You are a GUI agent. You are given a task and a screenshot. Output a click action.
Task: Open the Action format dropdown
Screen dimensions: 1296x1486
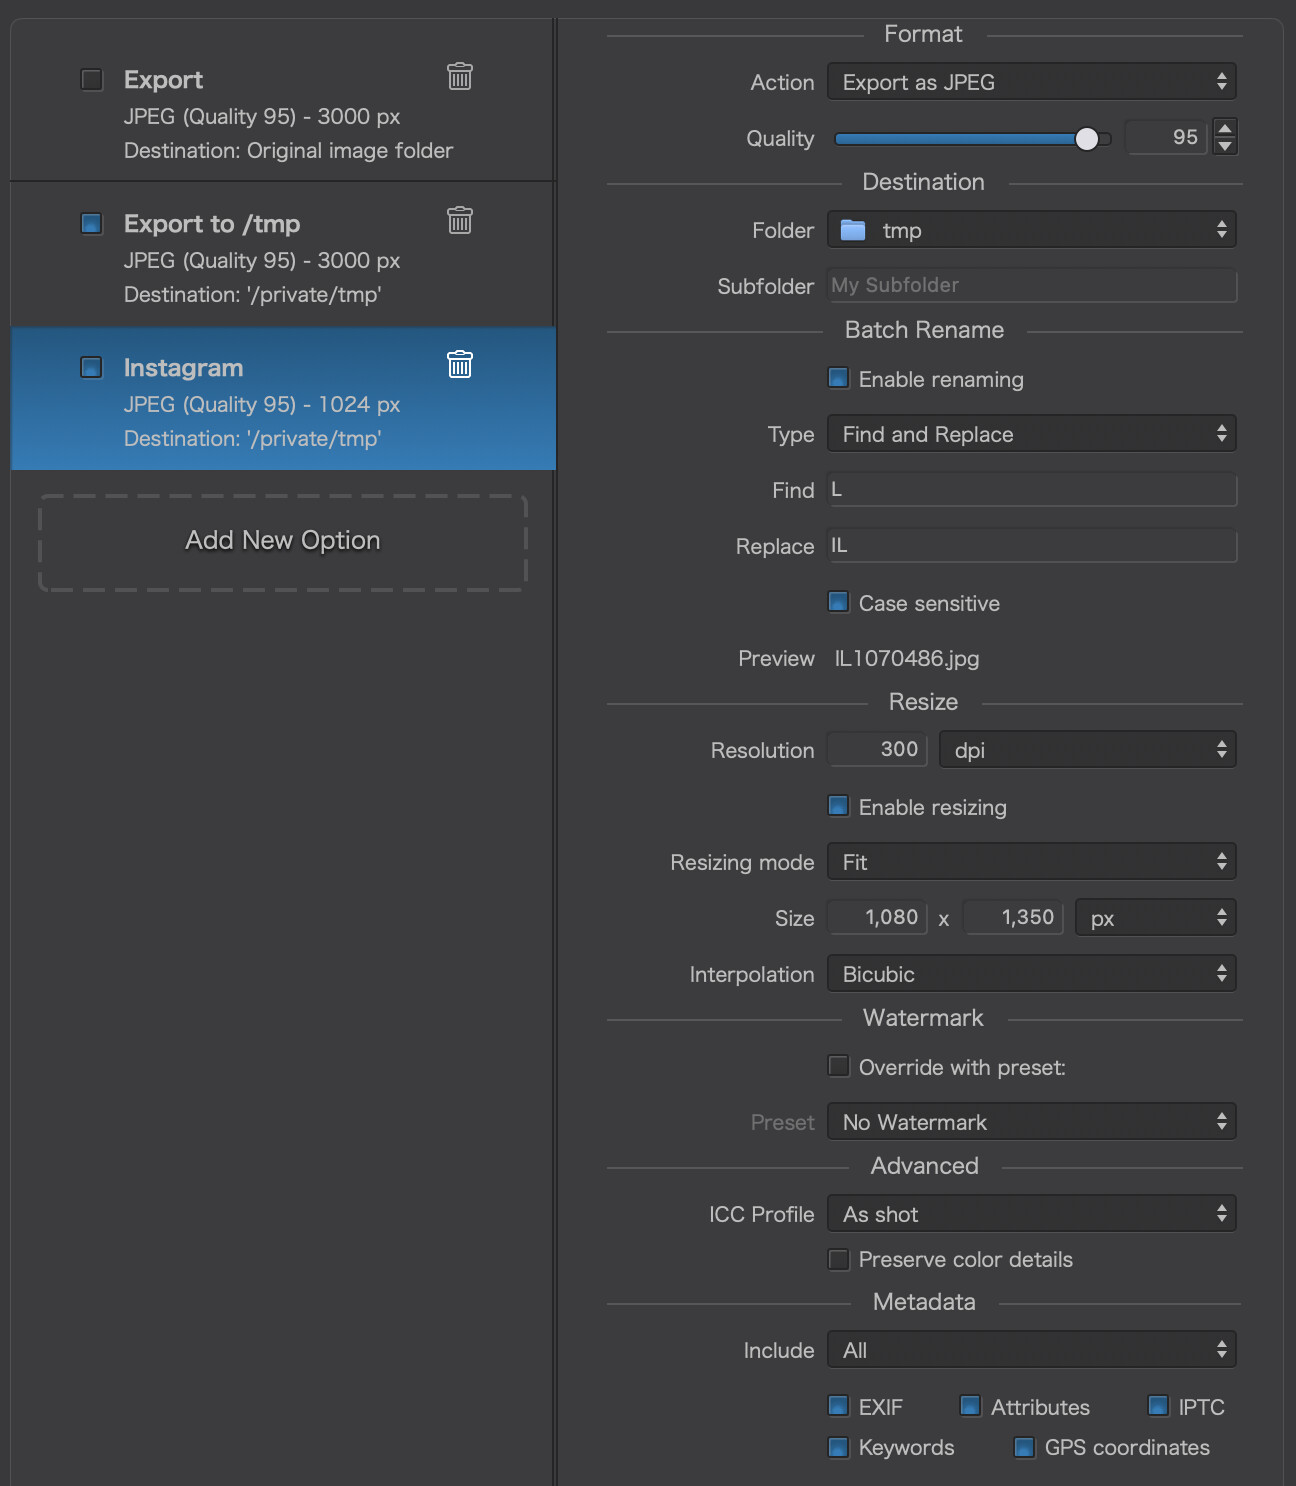(1031, 82)
